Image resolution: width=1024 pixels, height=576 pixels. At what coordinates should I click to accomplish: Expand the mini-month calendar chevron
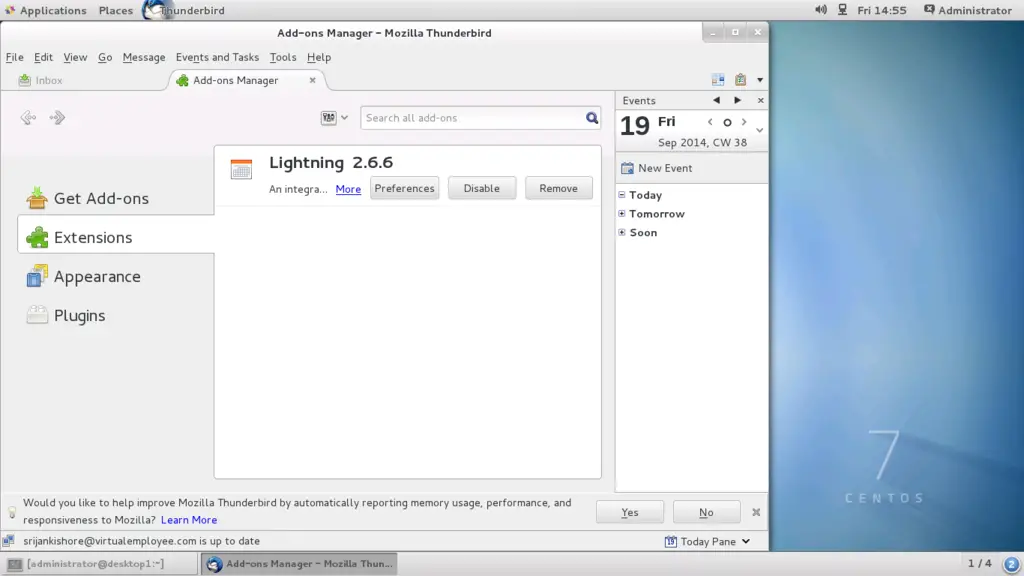(759, 131)
